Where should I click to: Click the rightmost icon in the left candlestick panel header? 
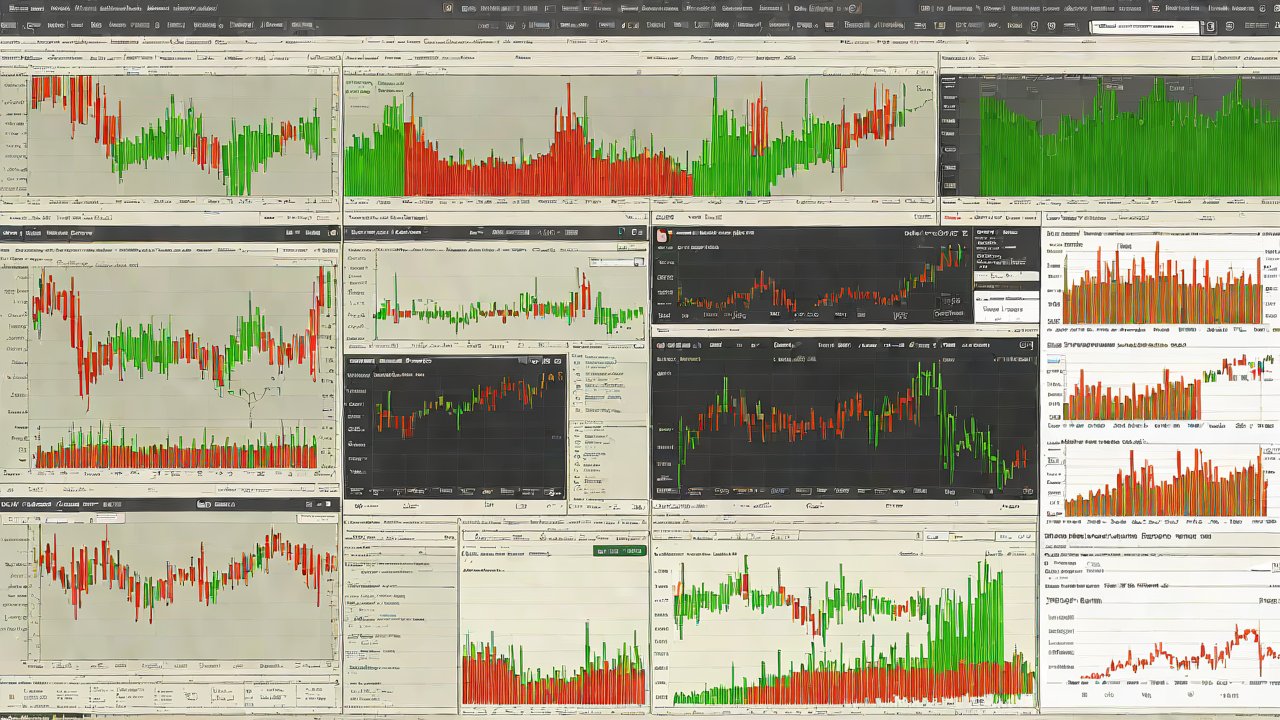tap(331, 232)
